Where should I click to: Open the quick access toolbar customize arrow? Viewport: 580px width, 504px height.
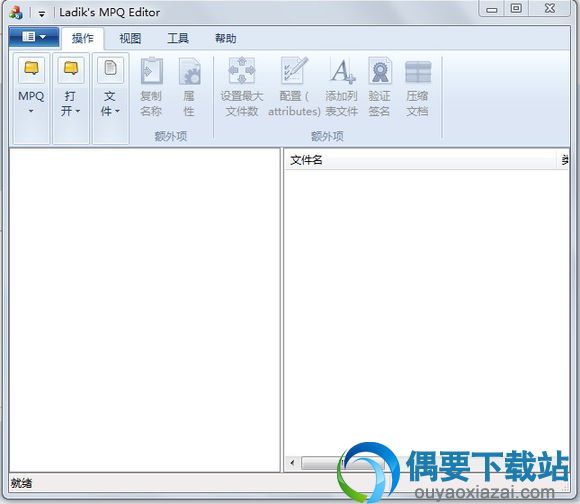(x=42, y=14)
